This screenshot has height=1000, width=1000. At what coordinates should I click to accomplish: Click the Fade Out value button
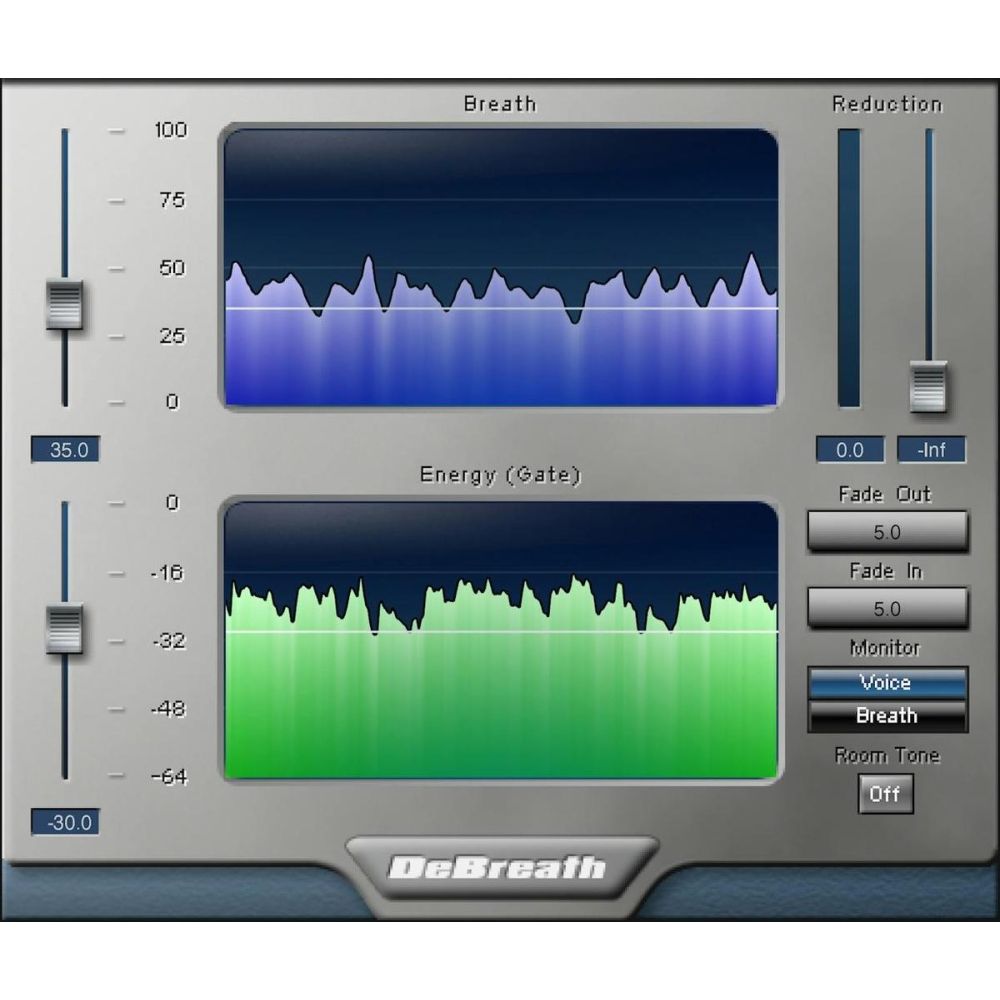click(x=886, y=531)
